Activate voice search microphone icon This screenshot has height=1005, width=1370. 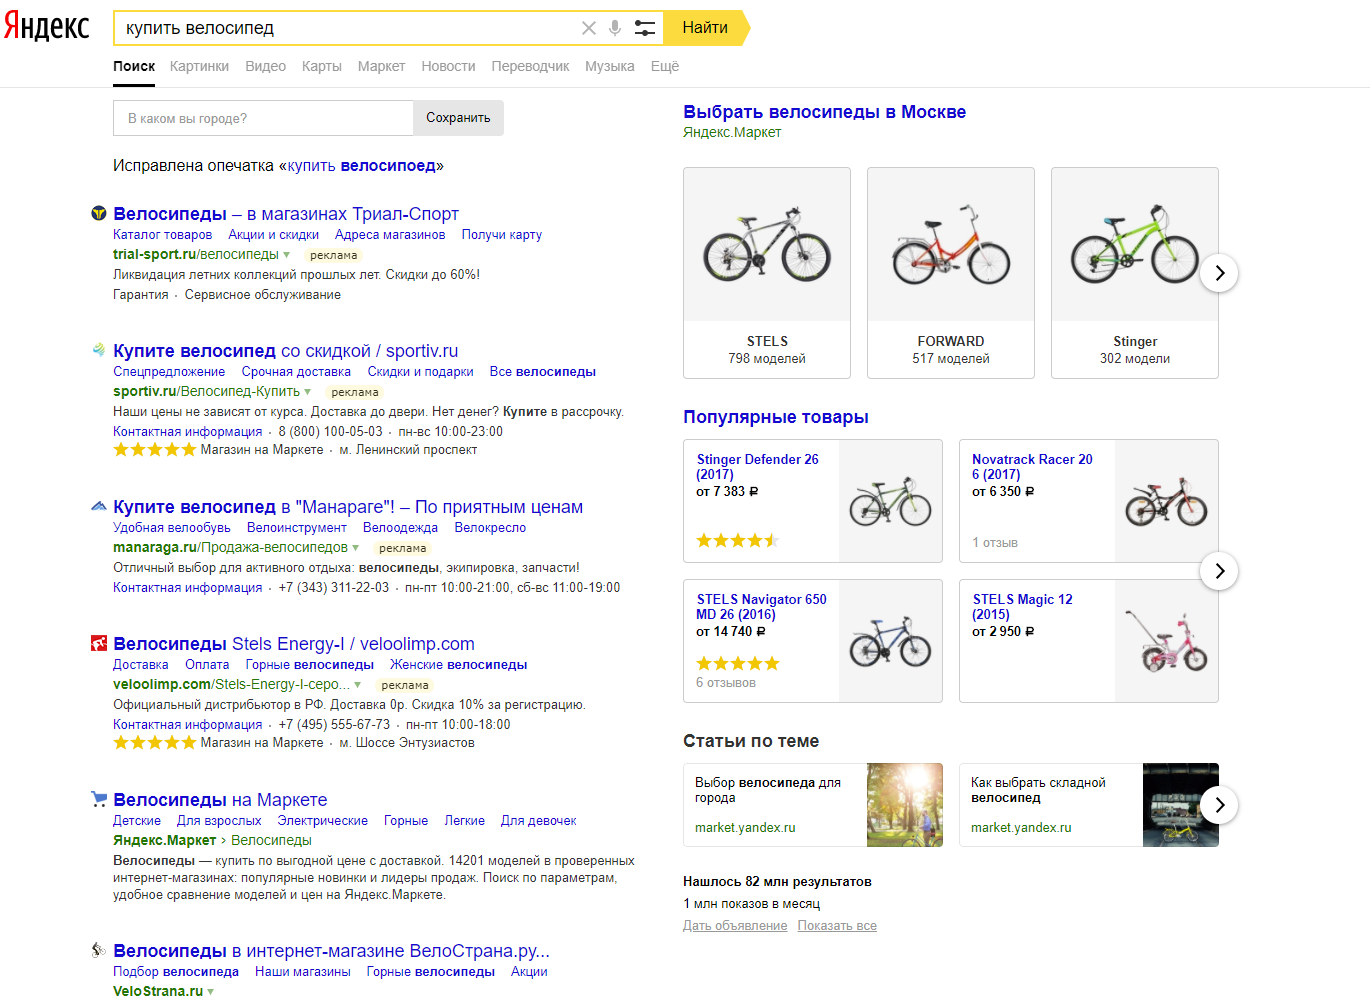click(x=615, y=28)
